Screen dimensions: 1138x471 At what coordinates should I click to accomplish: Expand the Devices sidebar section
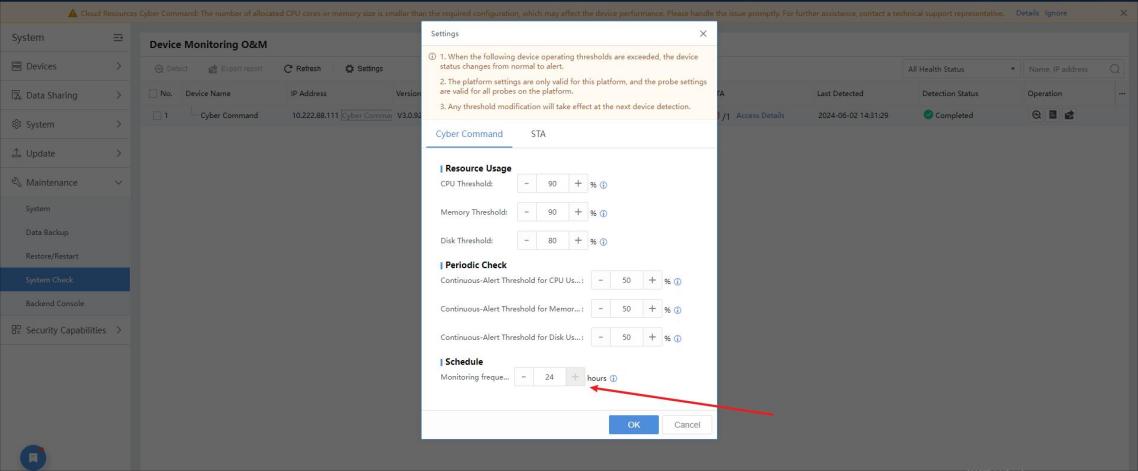tap(65, 66)
